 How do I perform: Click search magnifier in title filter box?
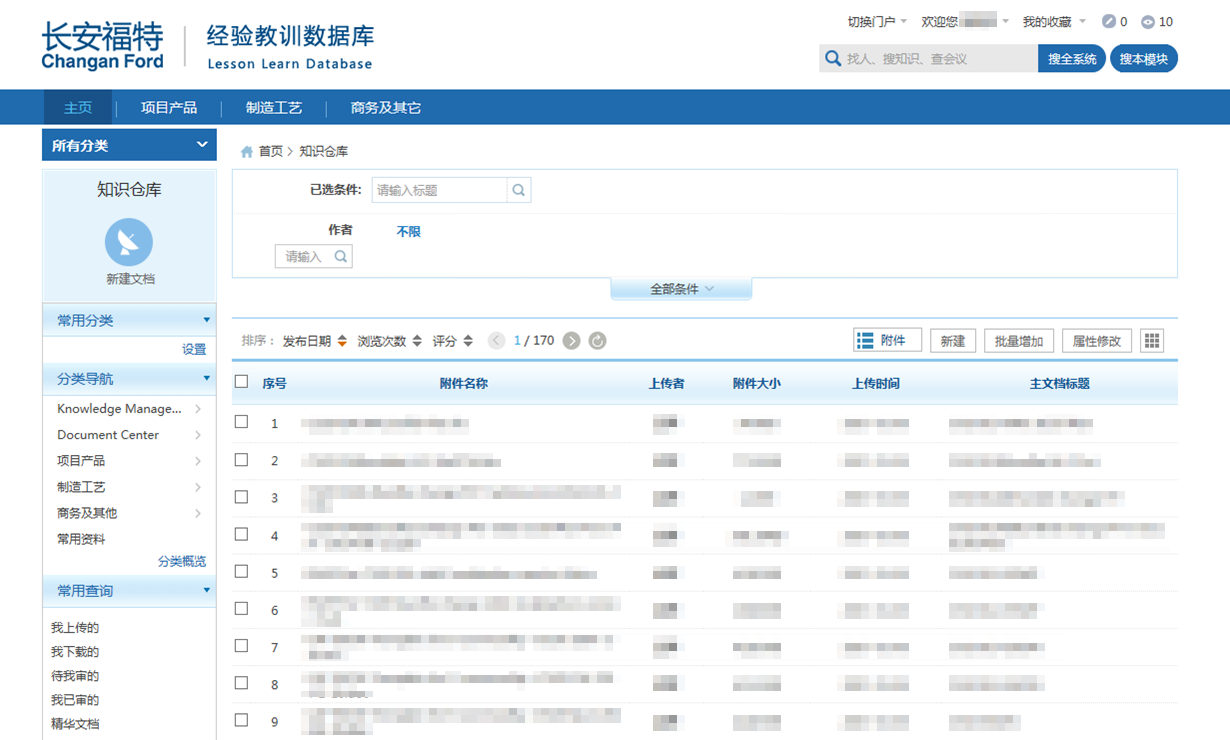pyautogui.click(x=518, y=190)
